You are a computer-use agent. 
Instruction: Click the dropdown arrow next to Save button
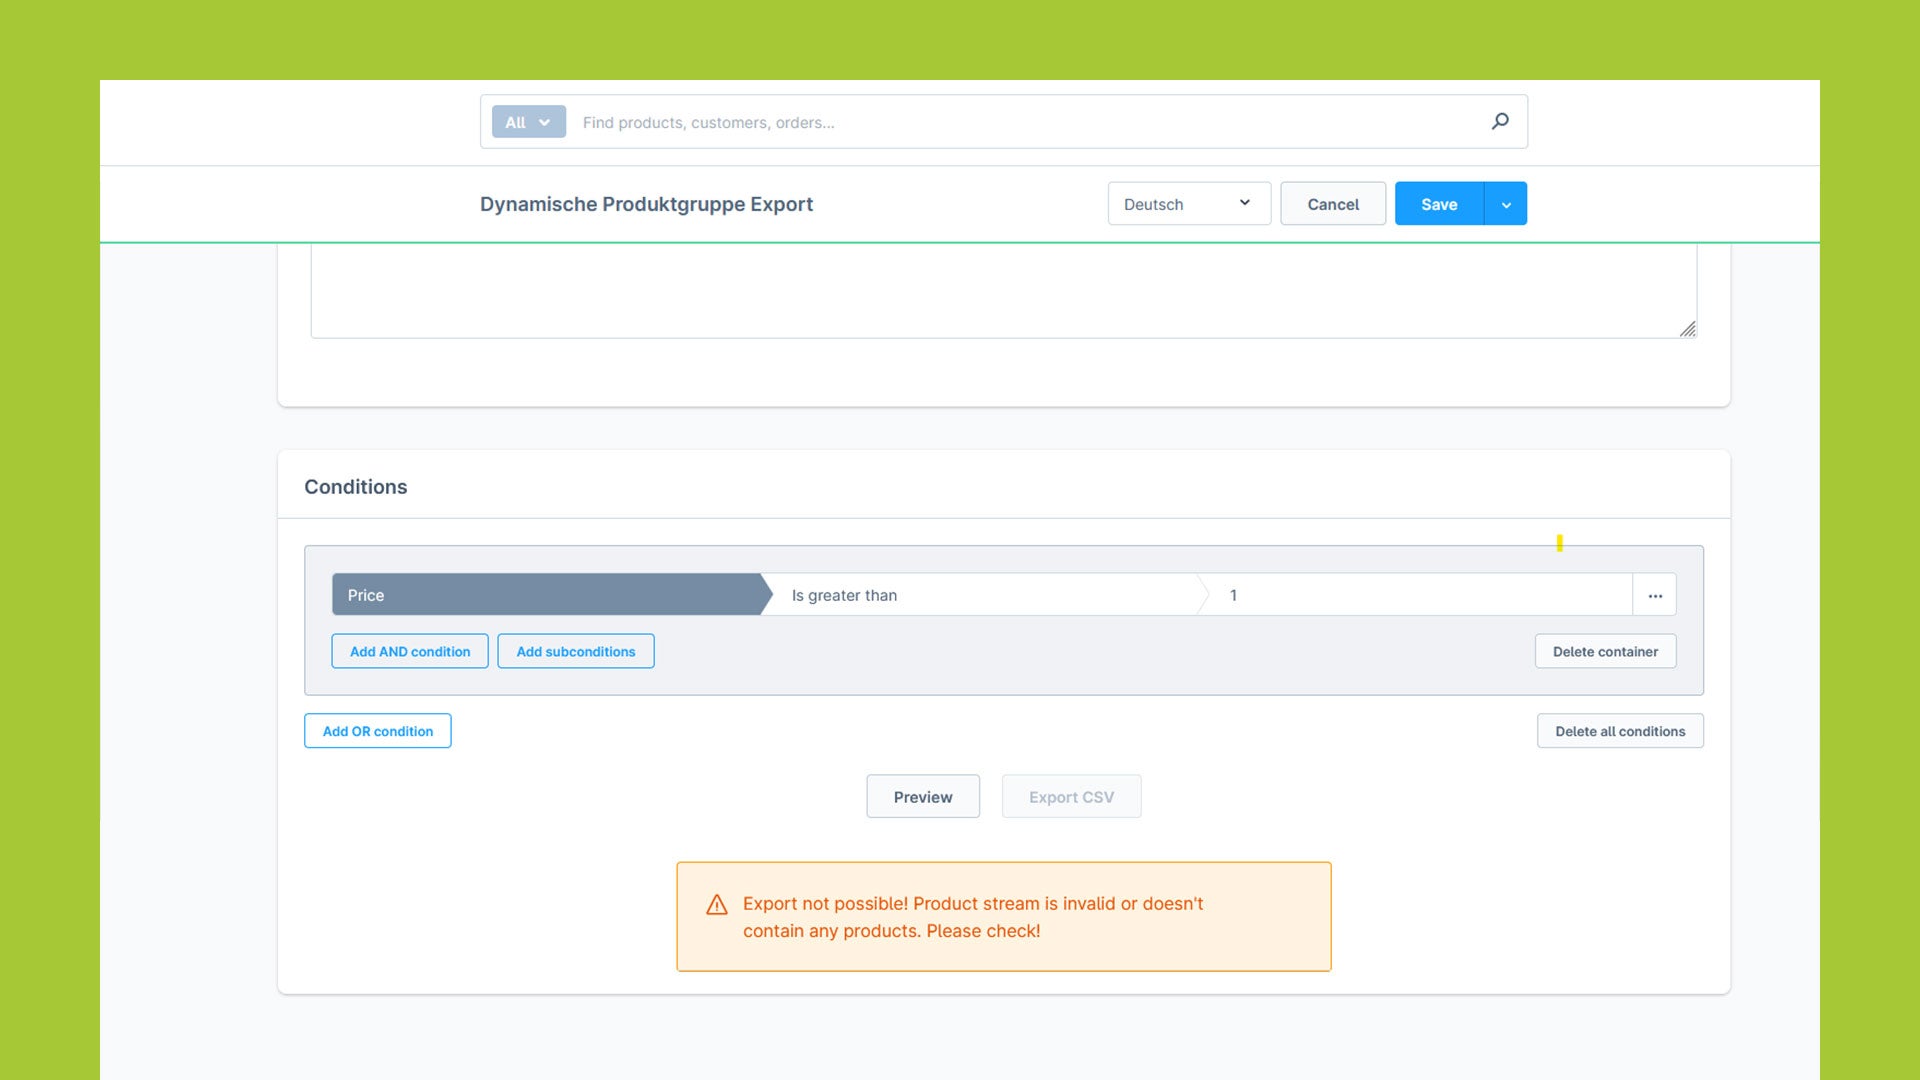click(1505, 203)
